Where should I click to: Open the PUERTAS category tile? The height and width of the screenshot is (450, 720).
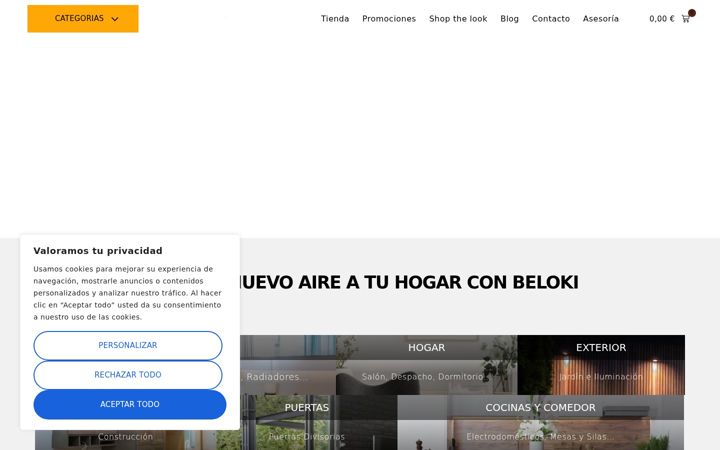coord(307,422)
